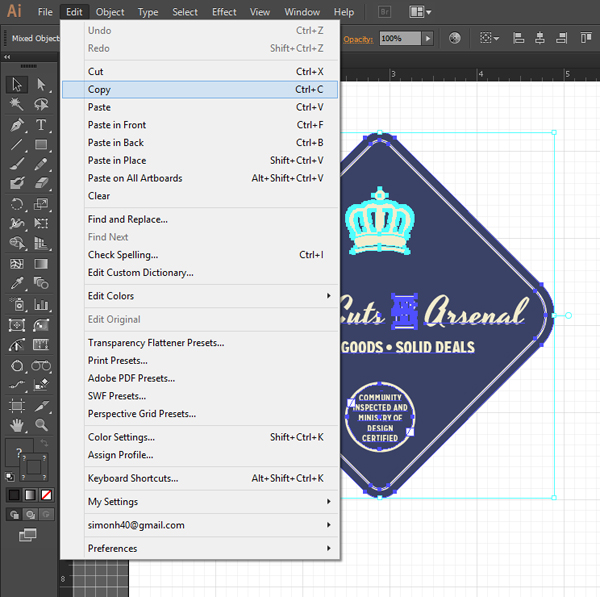Click the Opacity 100% input field
Image resolution: width=600 pixels, height=597 pixels.
coord(400,38)
